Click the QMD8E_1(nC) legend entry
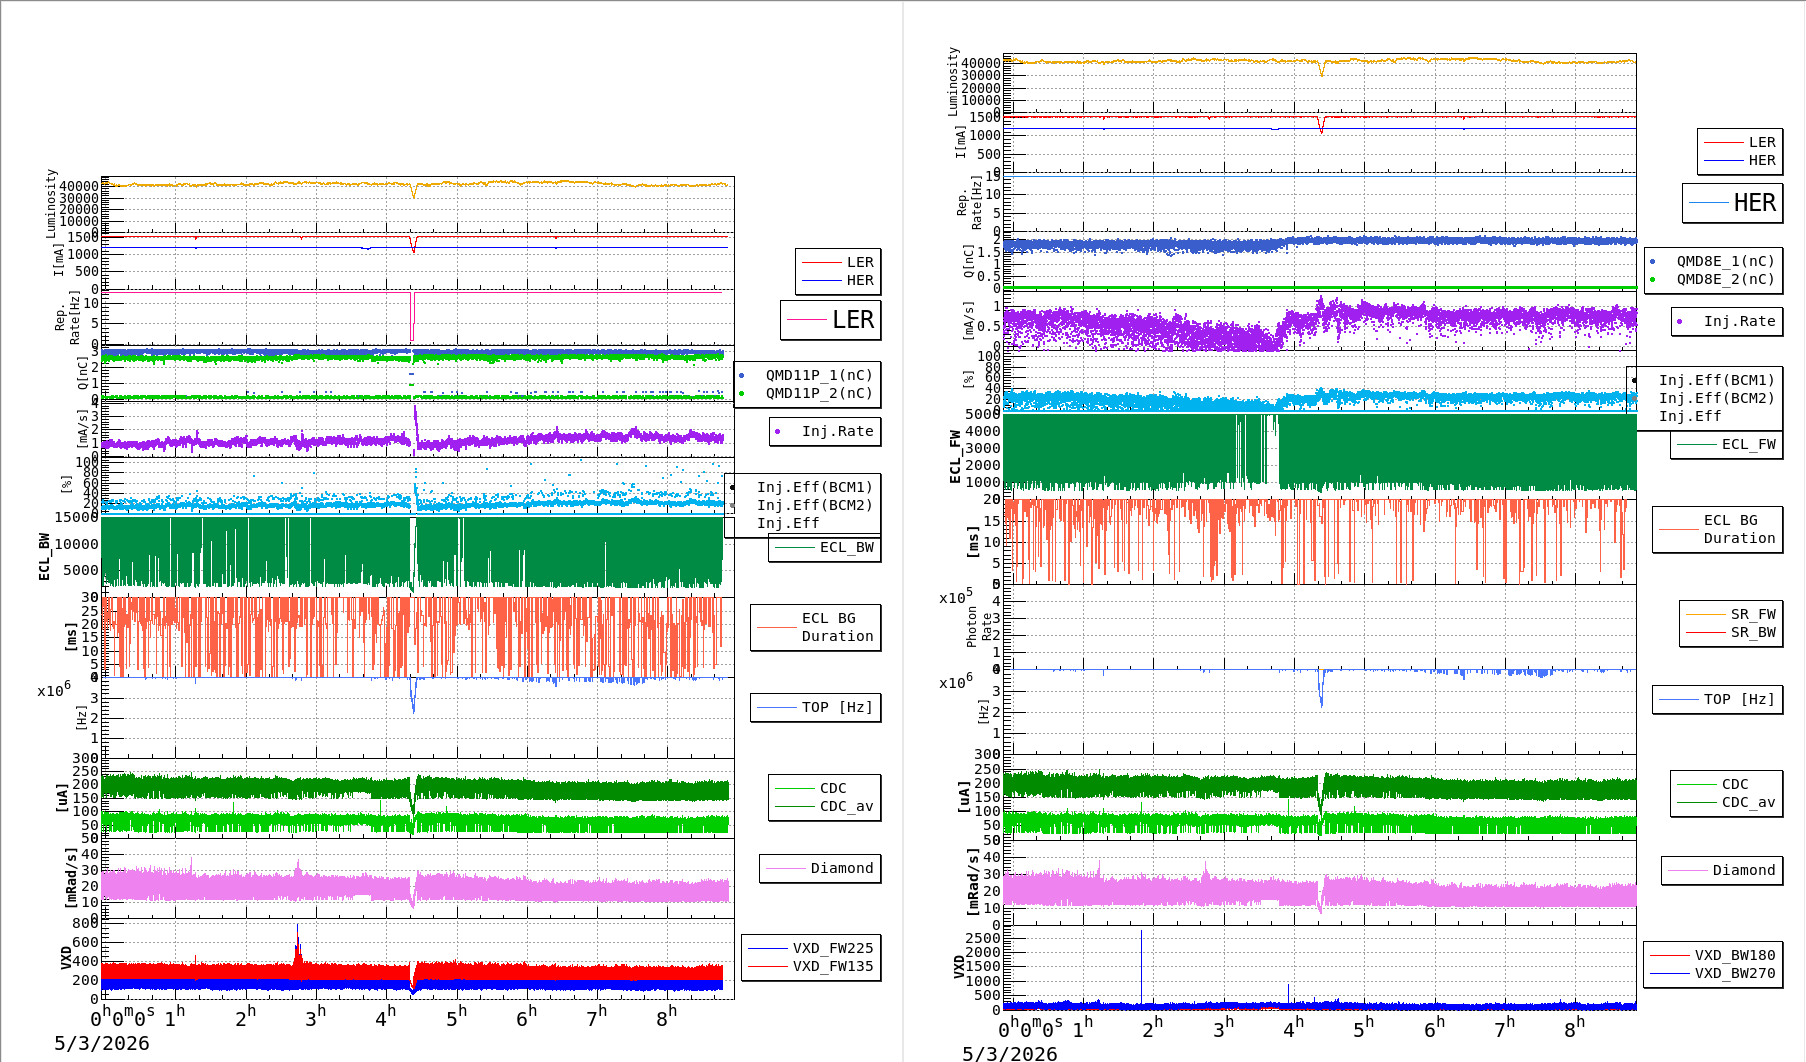 (1712, 261)
